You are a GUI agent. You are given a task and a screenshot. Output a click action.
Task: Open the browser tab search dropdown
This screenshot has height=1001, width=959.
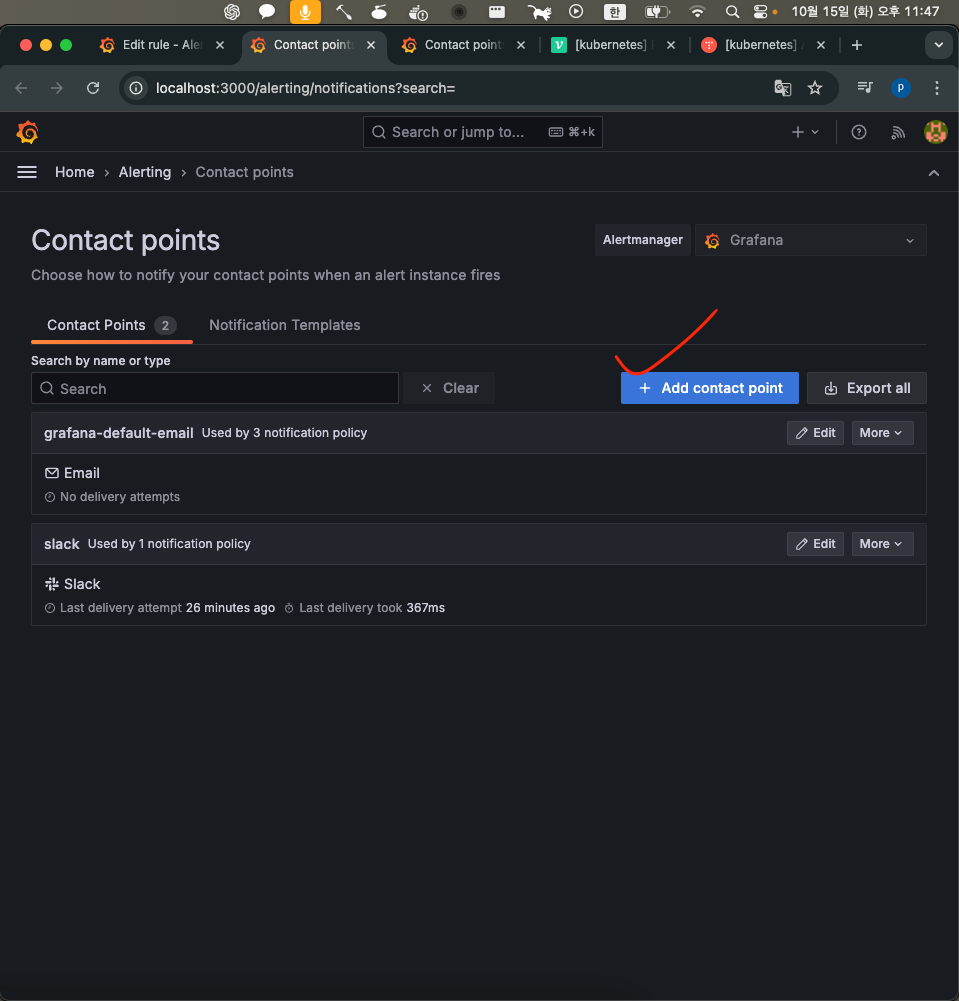point(939,45)
